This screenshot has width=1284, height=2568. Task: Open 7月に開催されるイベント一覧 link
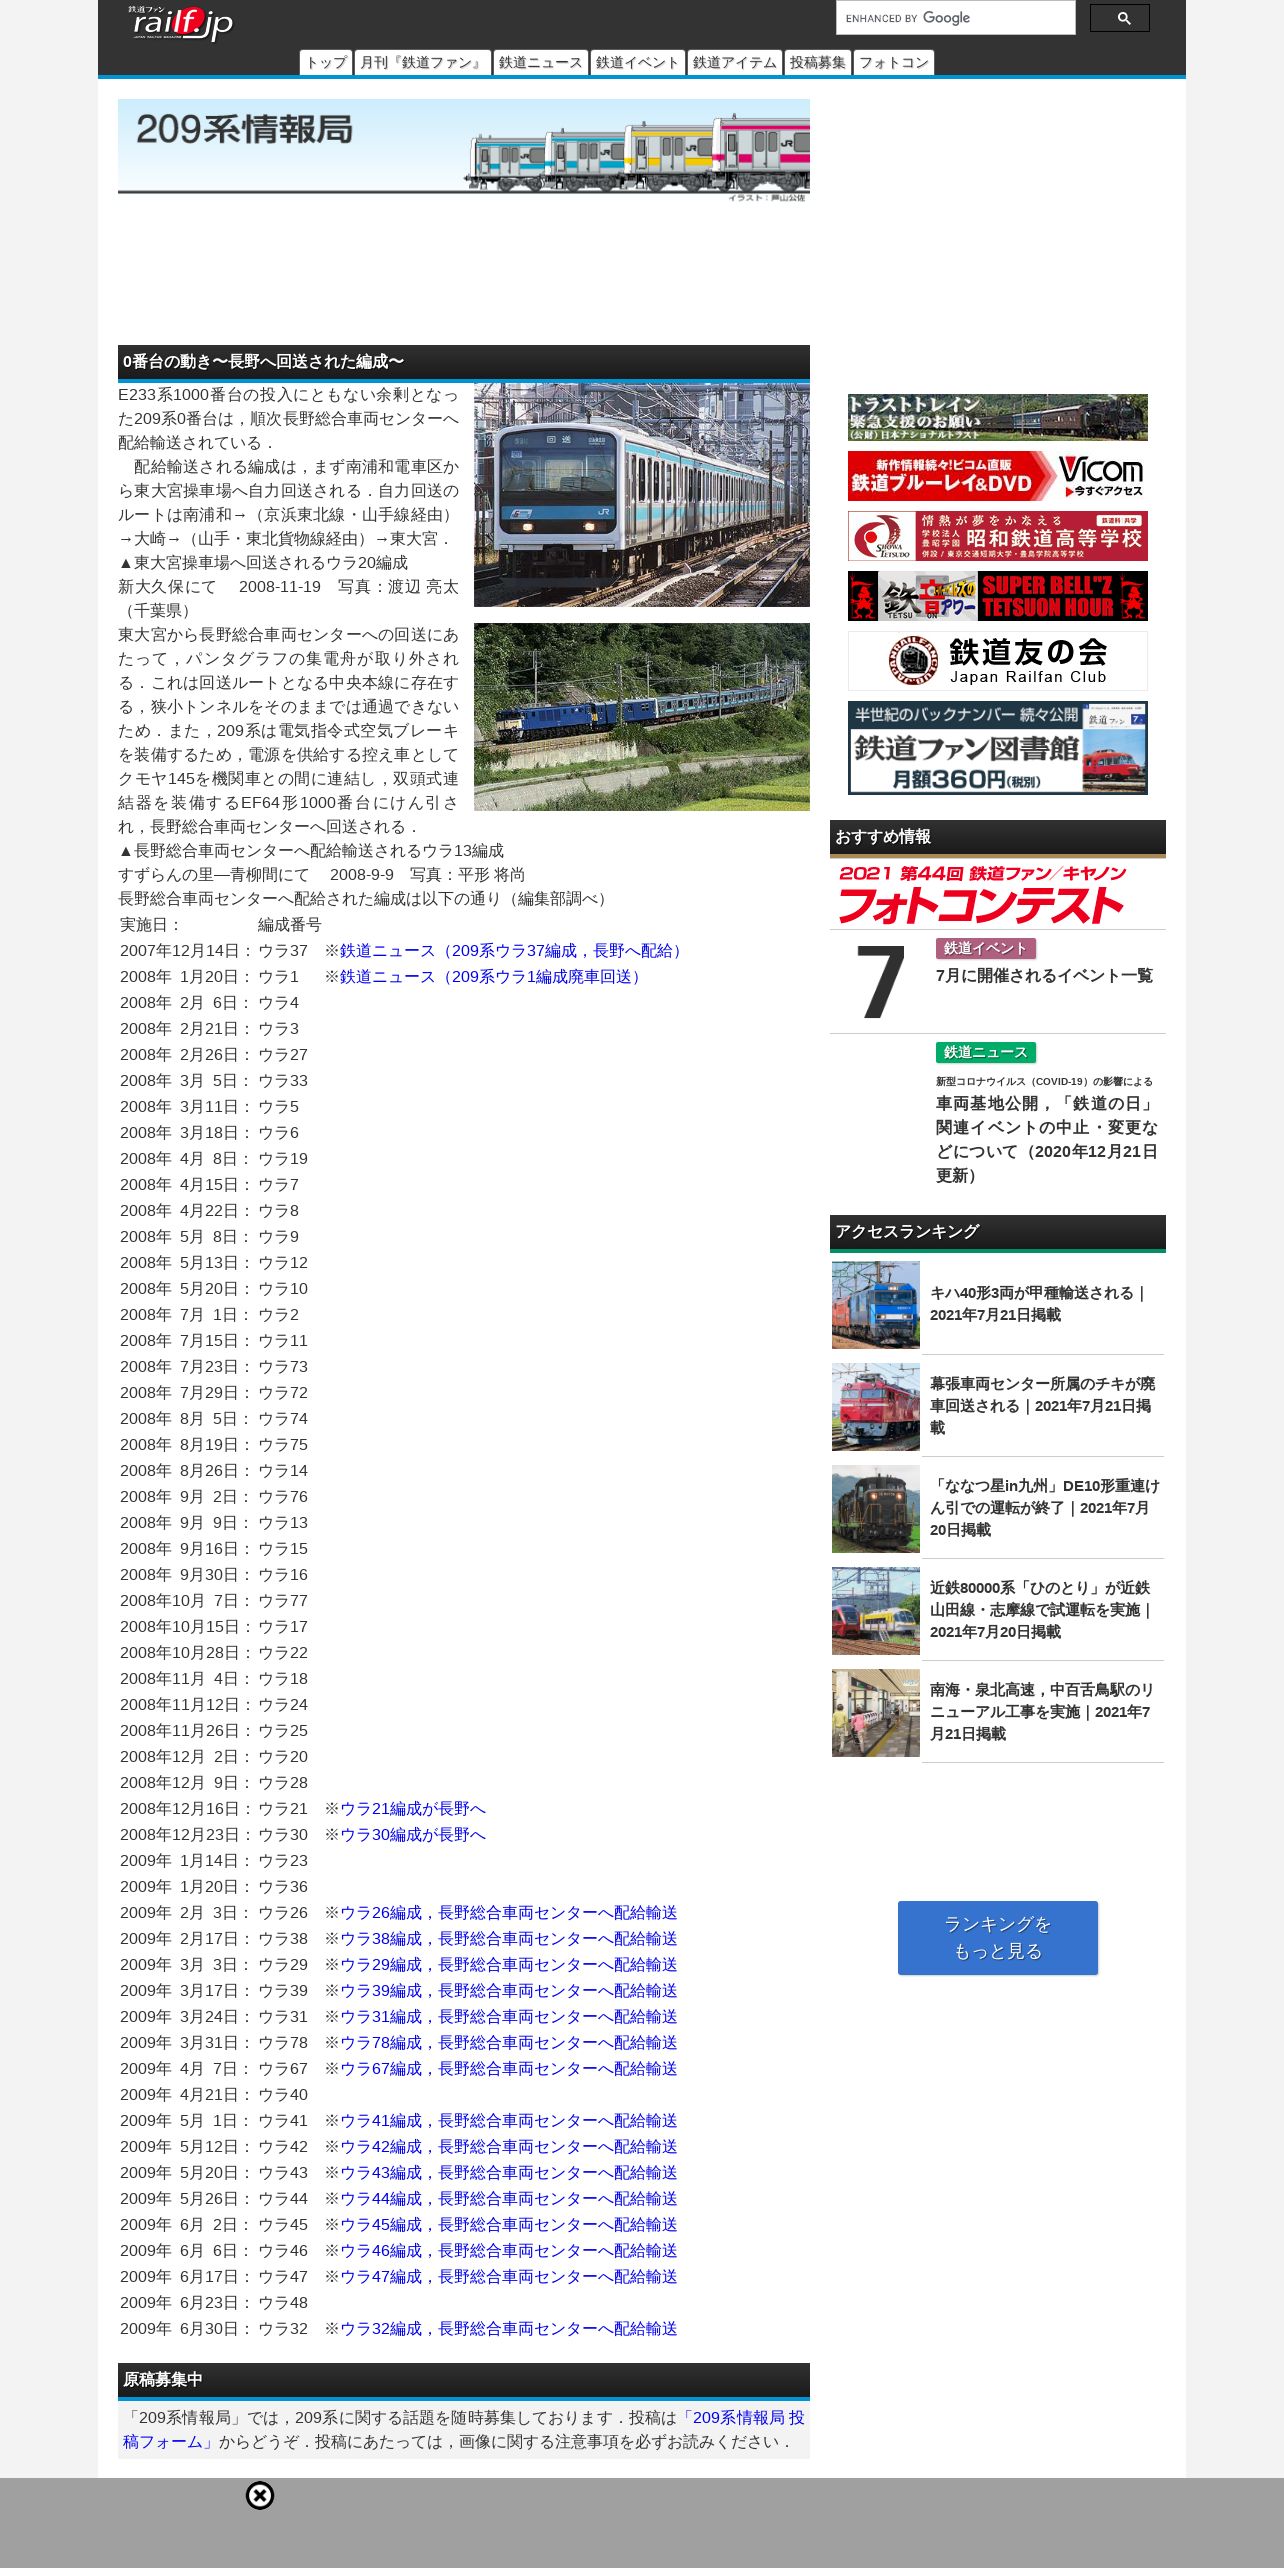pyautogui.click(x=1044, y=975)
